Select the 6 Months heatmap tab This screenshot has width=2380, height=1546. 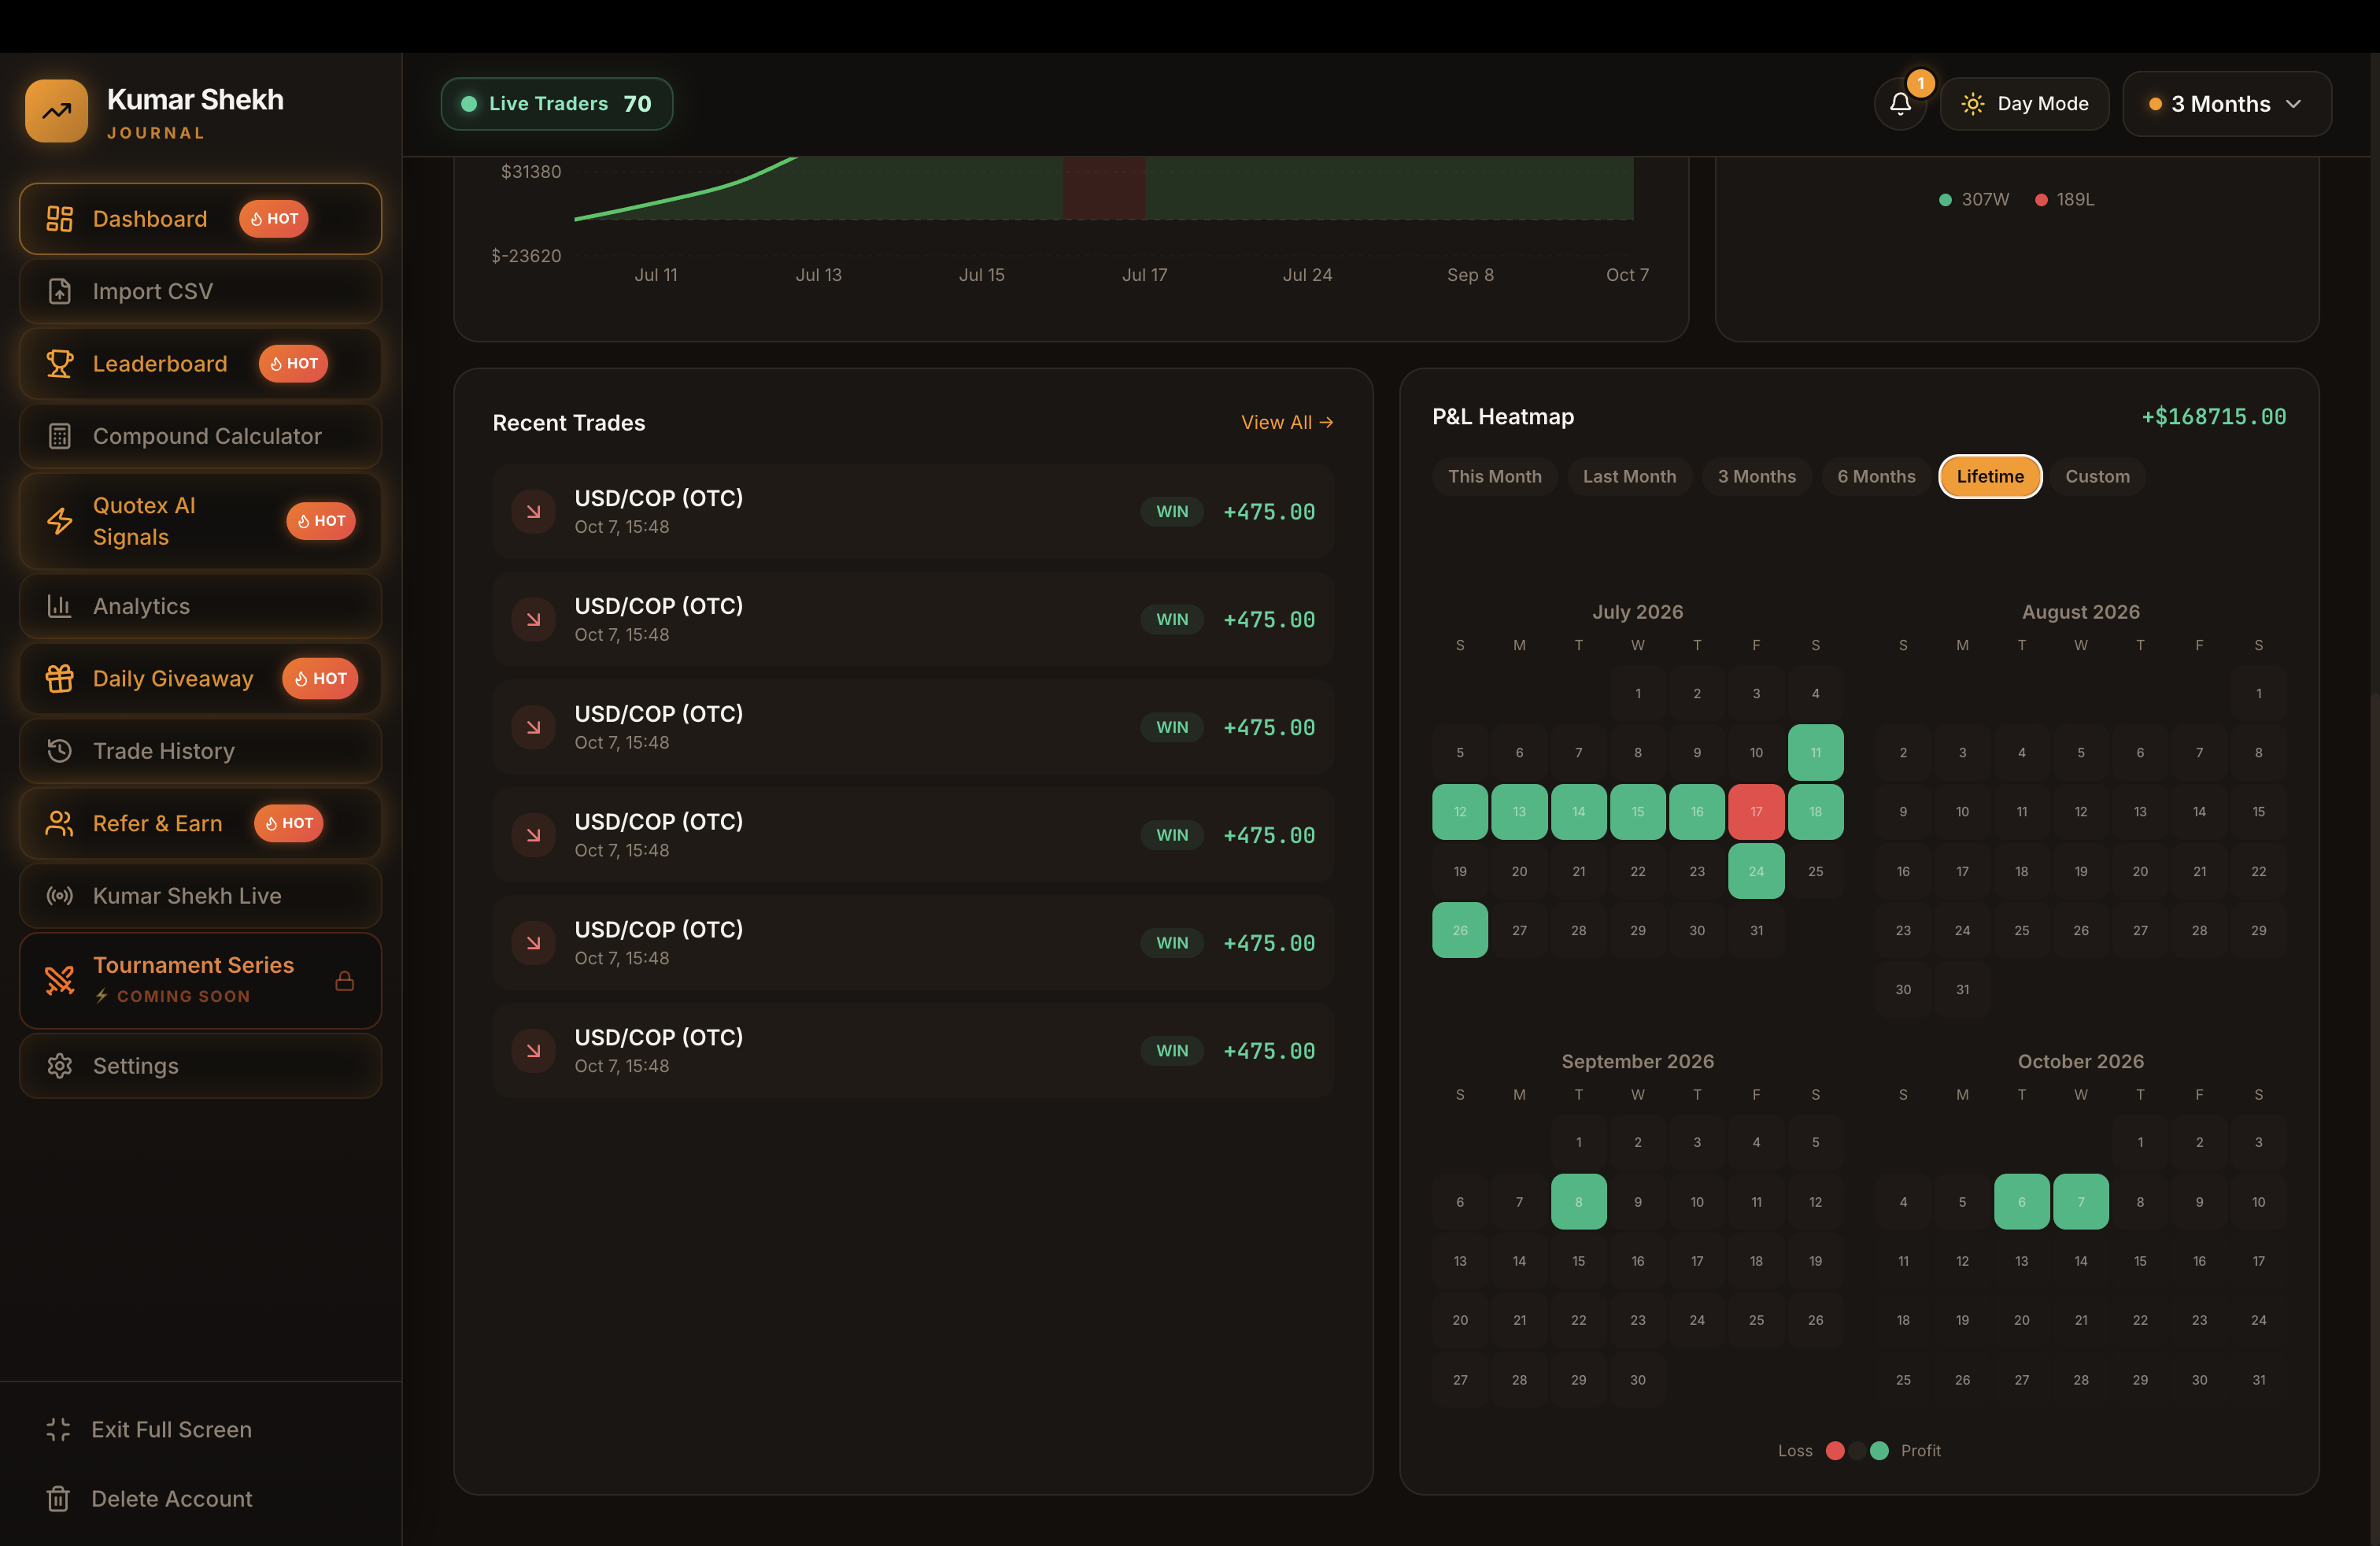pos(1876,477)
